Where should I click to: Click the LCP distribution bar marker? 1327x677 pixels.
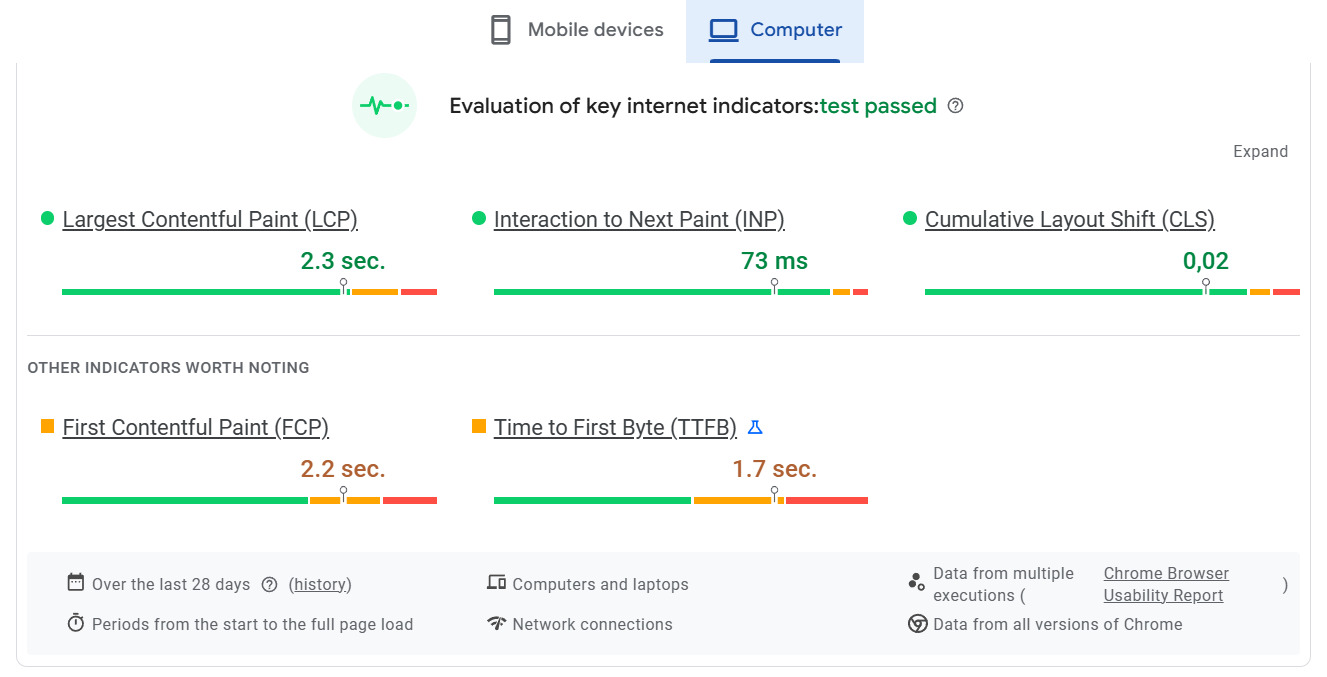pyautogui.click(x=344, y=288)
